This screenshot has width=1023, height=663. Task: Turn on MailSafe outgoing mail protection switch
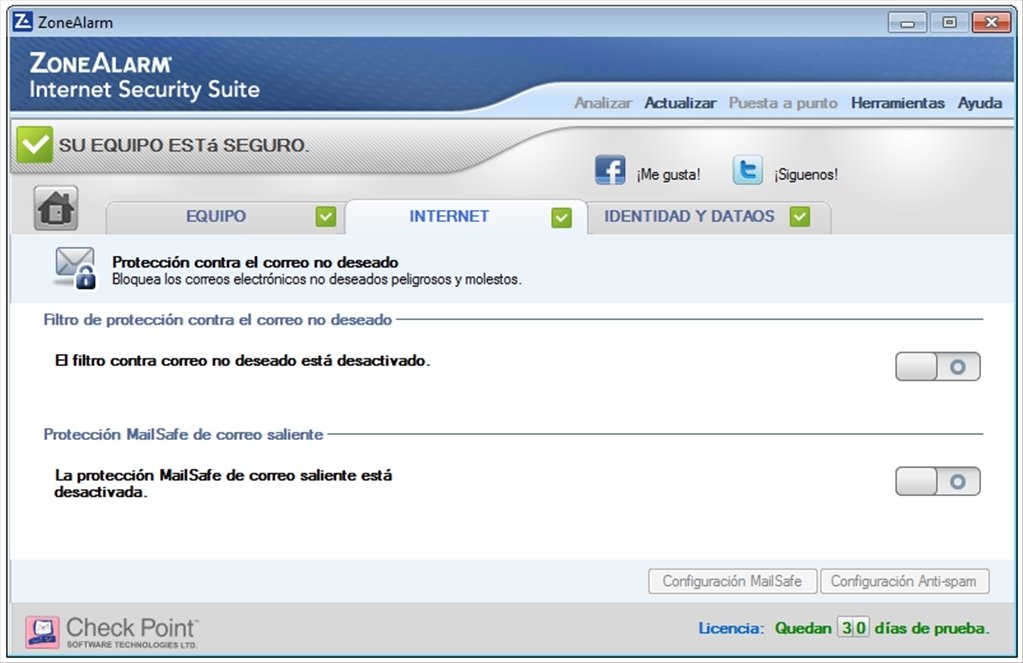click(x=938, y=482)
